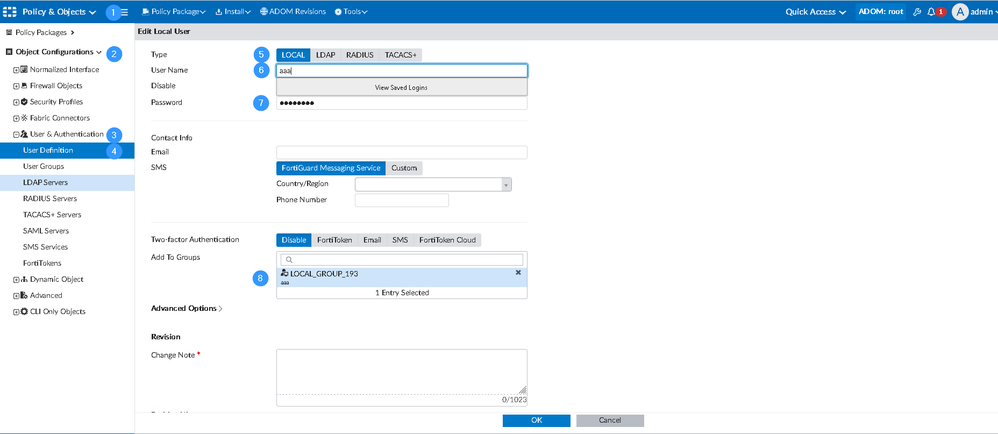Choose SMS two-factor authentication

pos(400,240)
